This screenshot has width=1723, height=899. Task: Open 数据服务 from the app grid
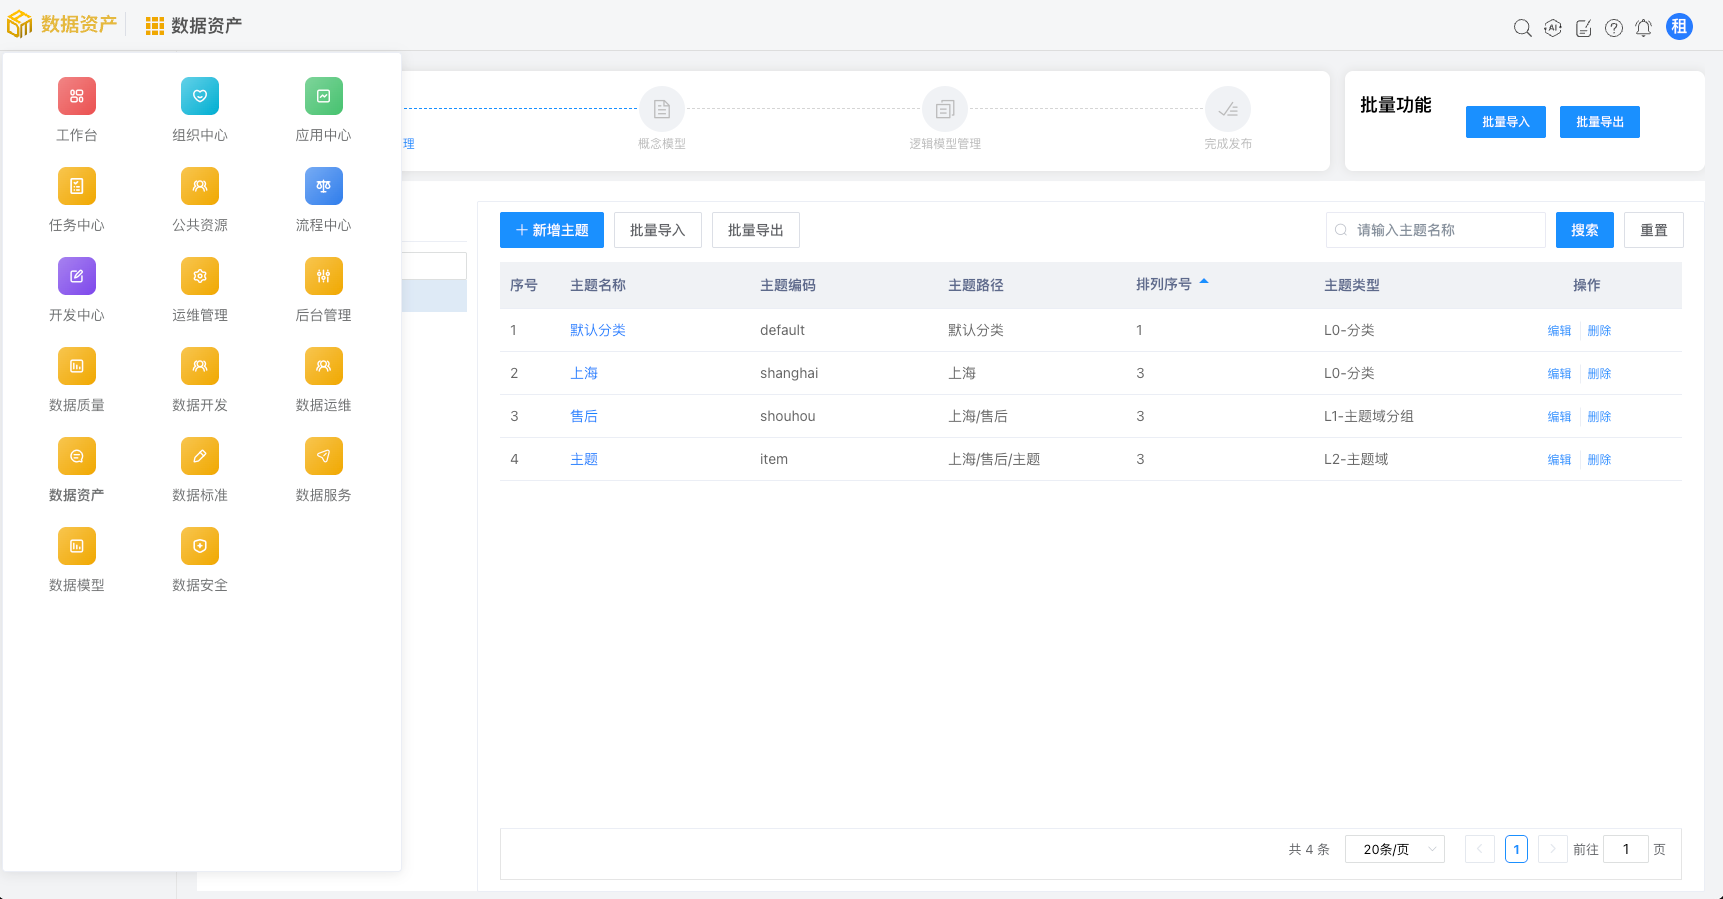(323, 457)
